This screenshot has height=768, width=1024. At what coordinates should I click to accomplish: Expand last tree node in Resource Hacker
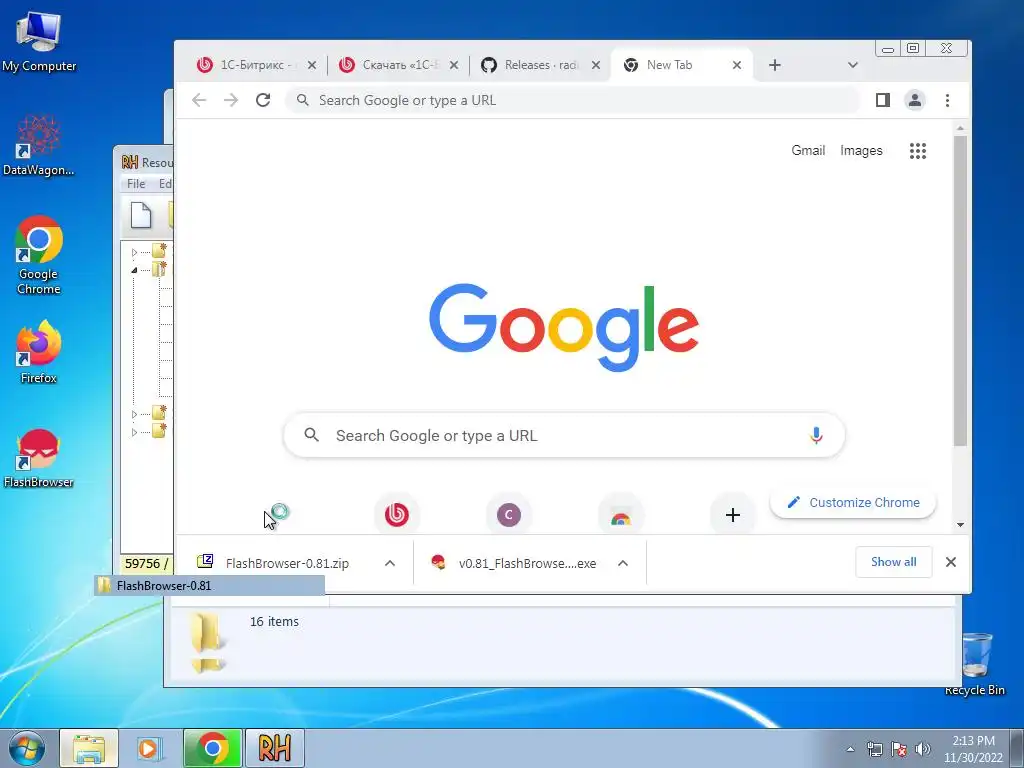134,432
